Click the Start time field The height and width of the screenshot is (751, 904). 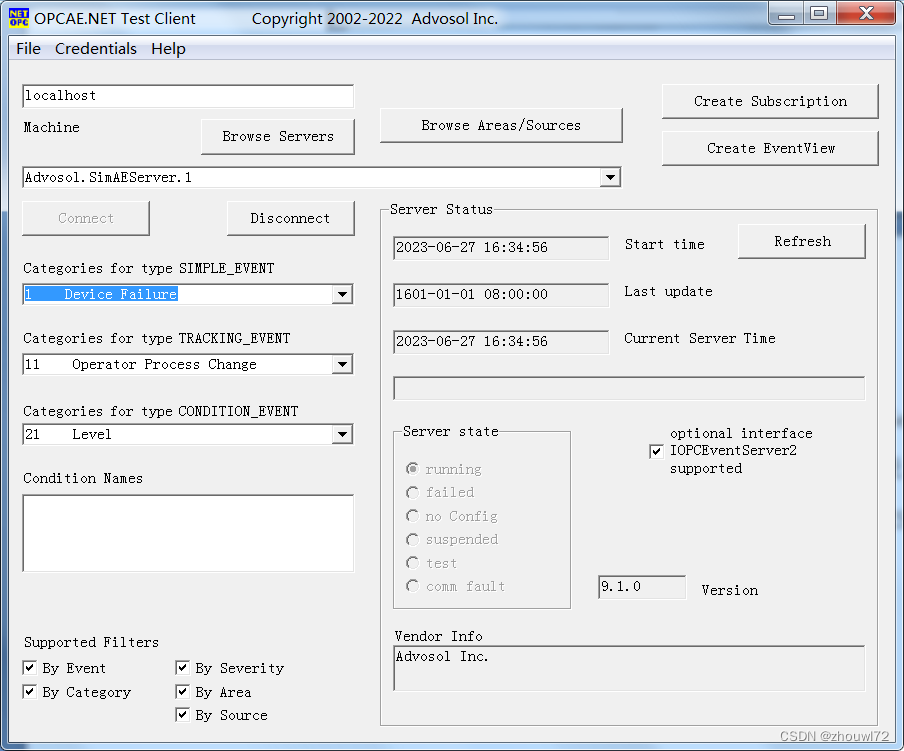(501, 248)
